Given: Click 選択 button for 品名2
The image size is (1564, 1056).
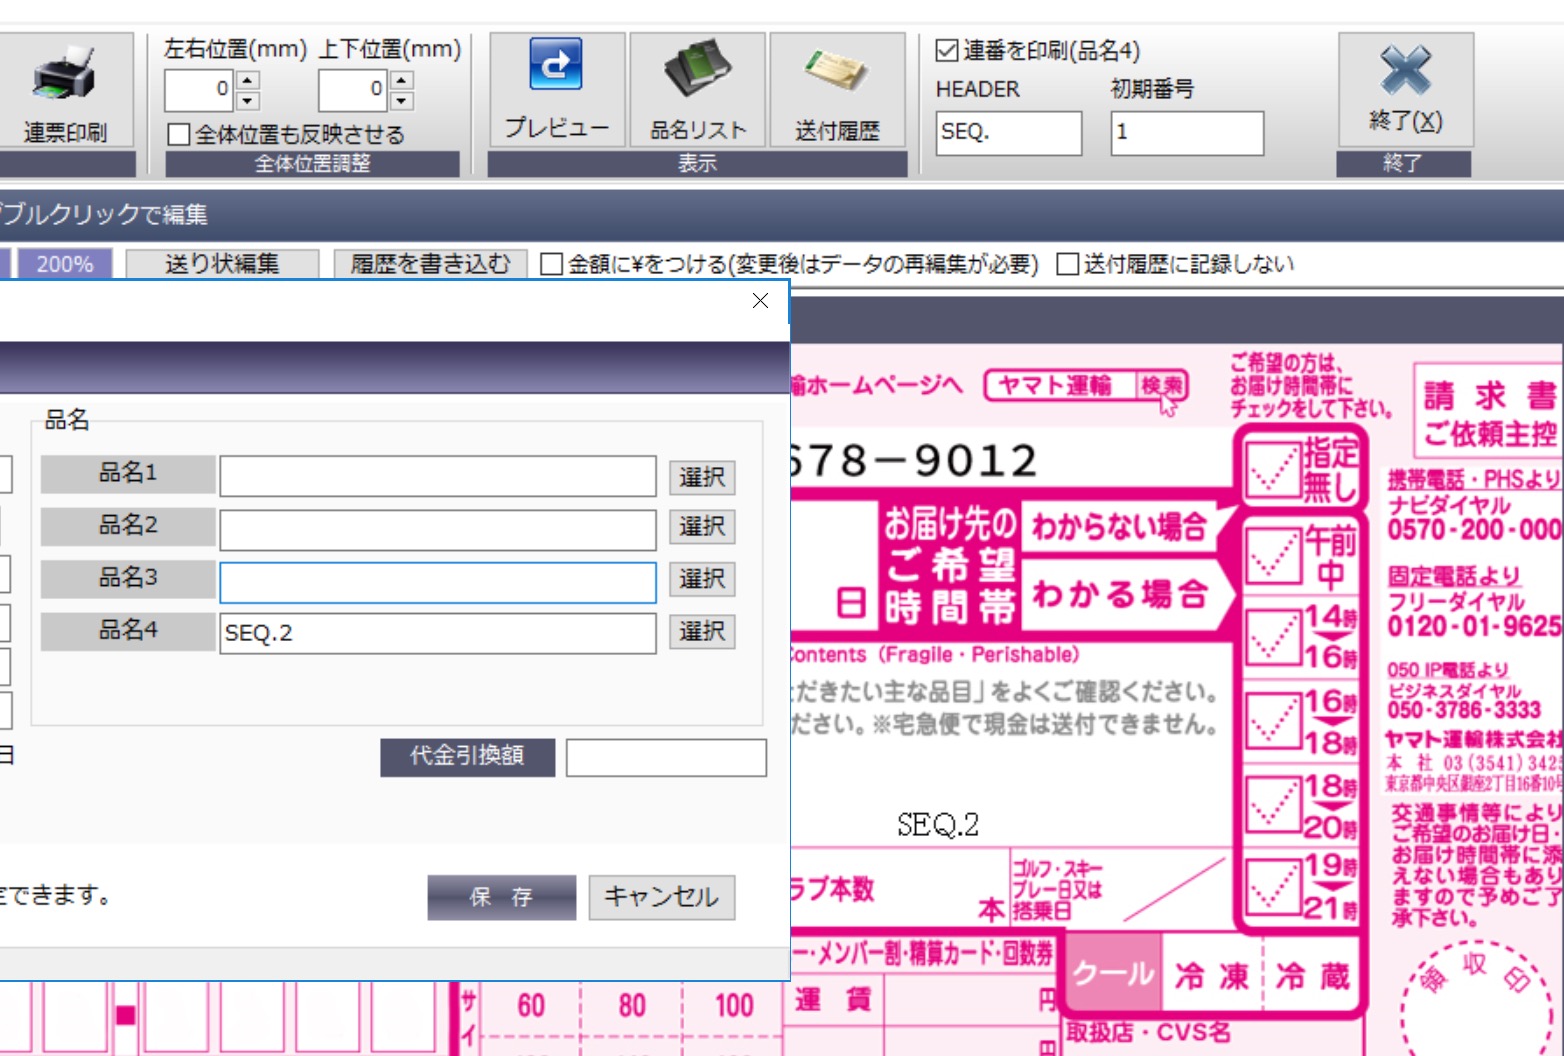Looking at the screenshot, I should [x=702, y=527].
